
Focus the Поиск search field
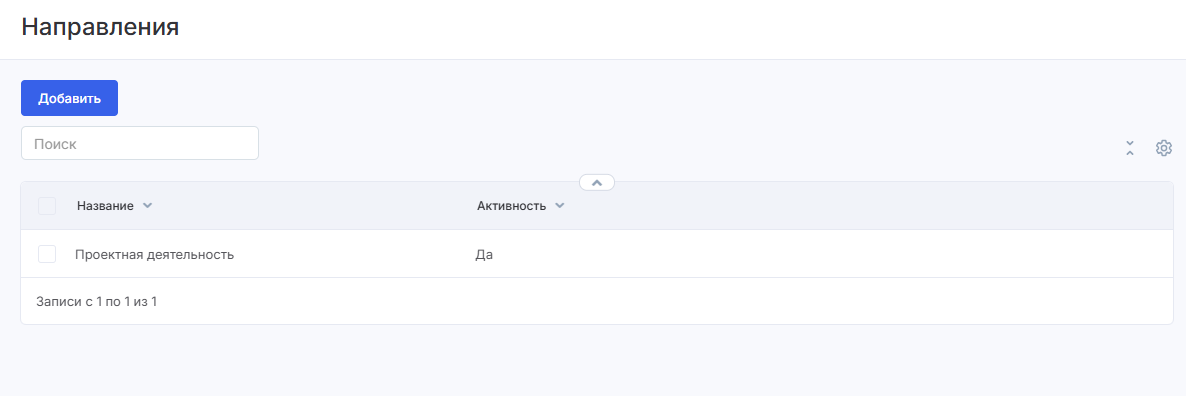coord(140,143)
